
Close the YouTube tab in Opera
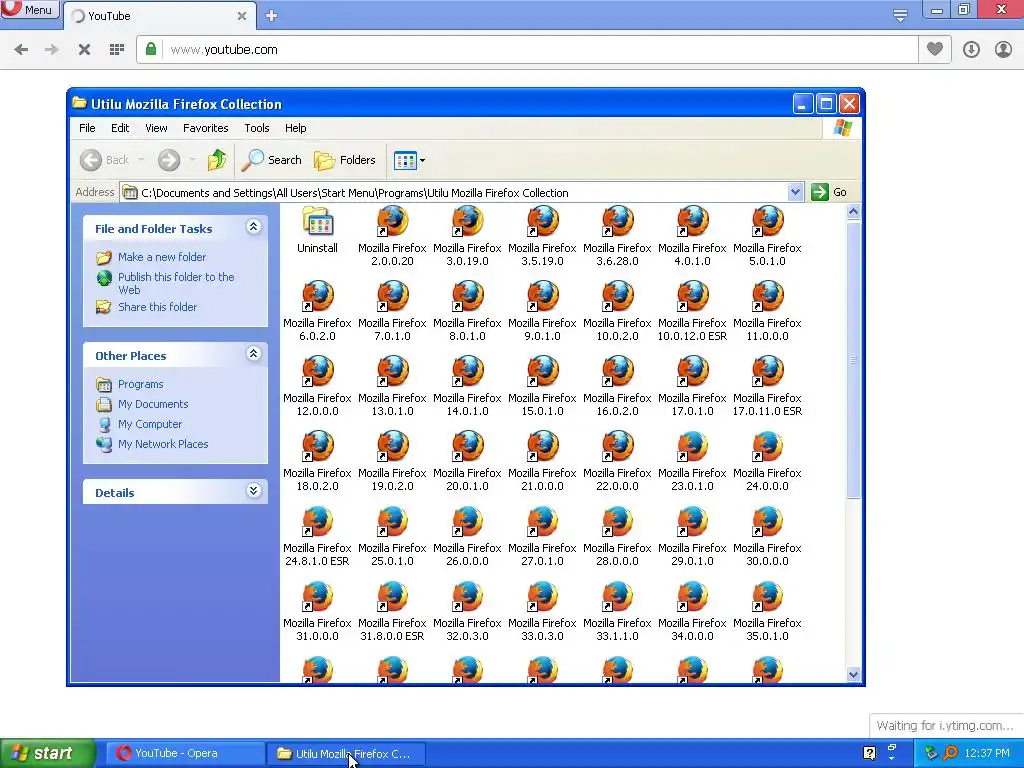click(242, 16)
